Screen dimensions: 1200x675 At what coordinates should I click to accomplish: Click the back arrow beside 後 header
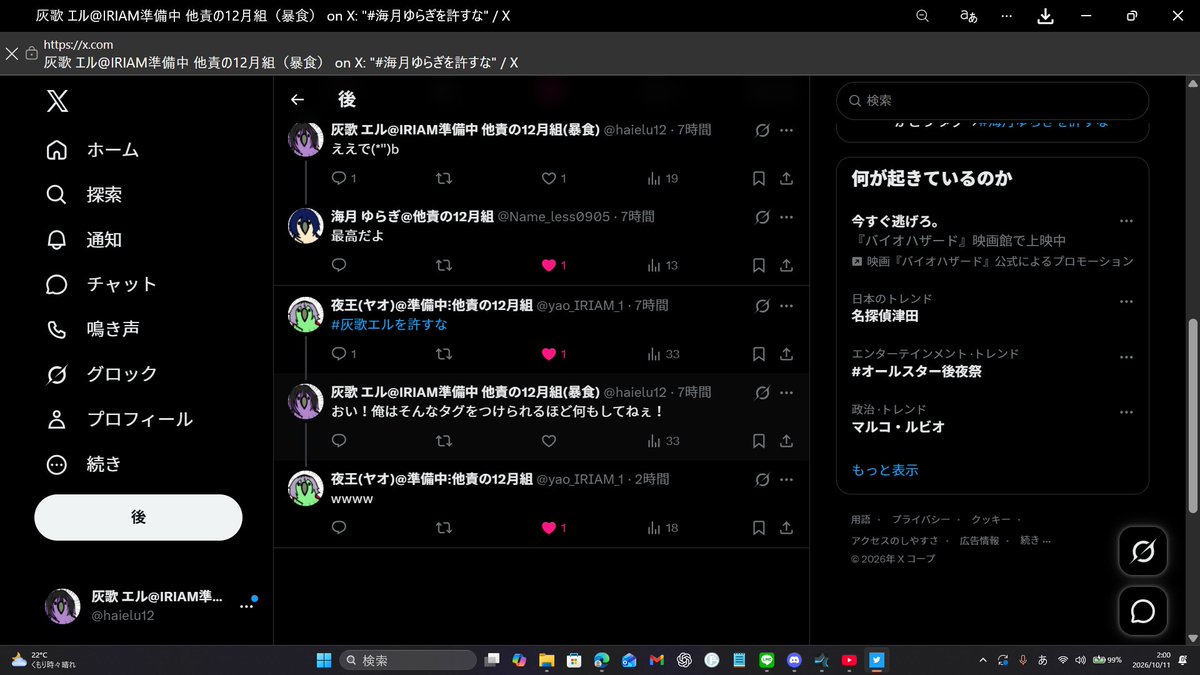(x=297, y=99)
